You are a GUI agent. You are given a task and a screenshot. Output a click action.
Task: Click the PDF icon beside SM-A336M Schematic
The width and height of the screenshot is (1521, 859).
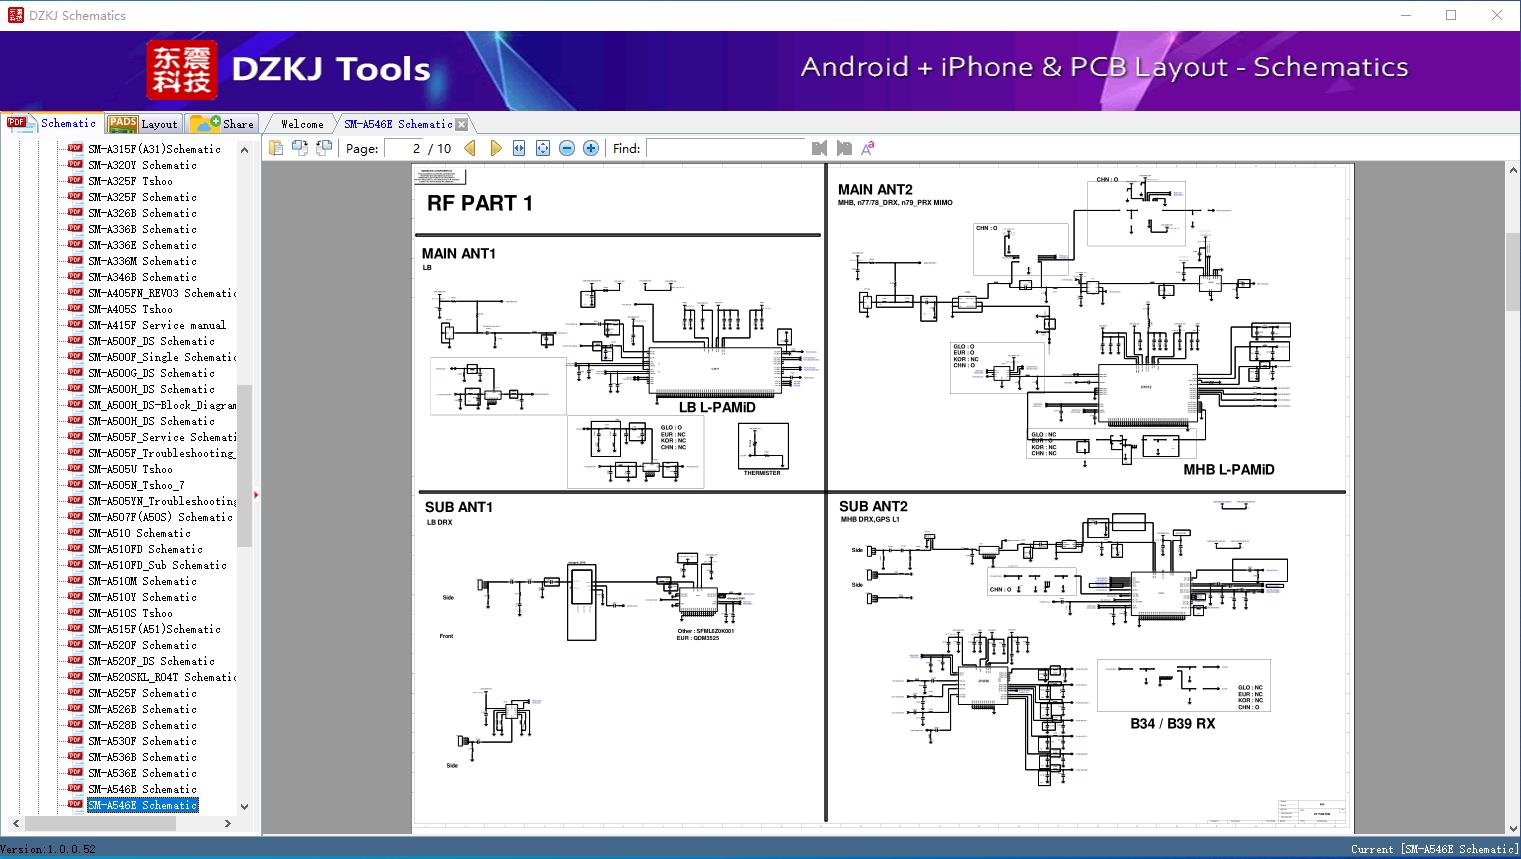click(x=75, y=260)
